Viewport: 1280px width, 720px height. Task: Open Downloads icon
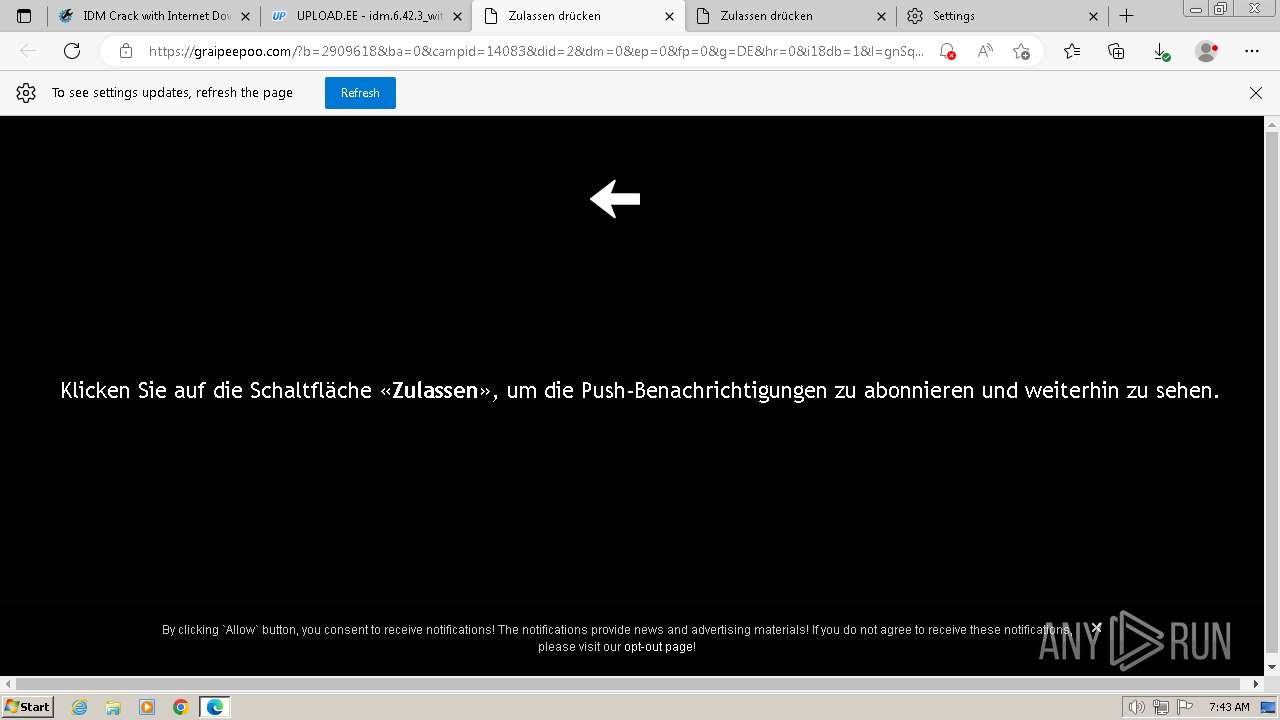1161,51
